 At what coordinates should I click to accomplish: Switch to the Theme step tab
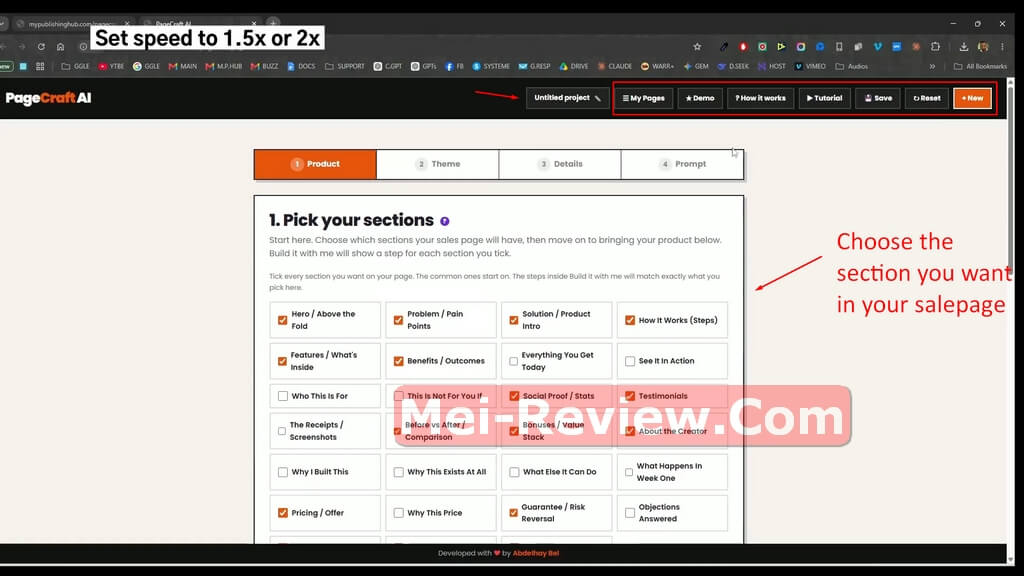(438, 164)
